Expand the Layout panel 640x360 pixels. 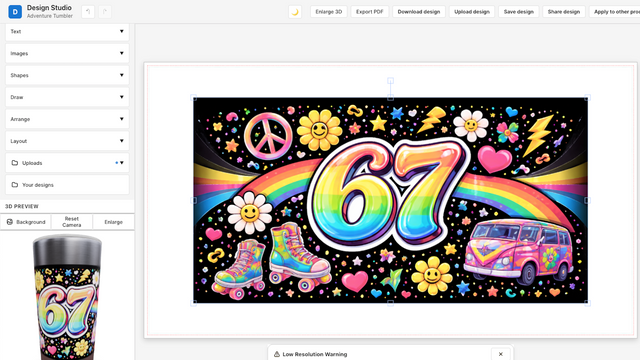[x=67, y=141]
